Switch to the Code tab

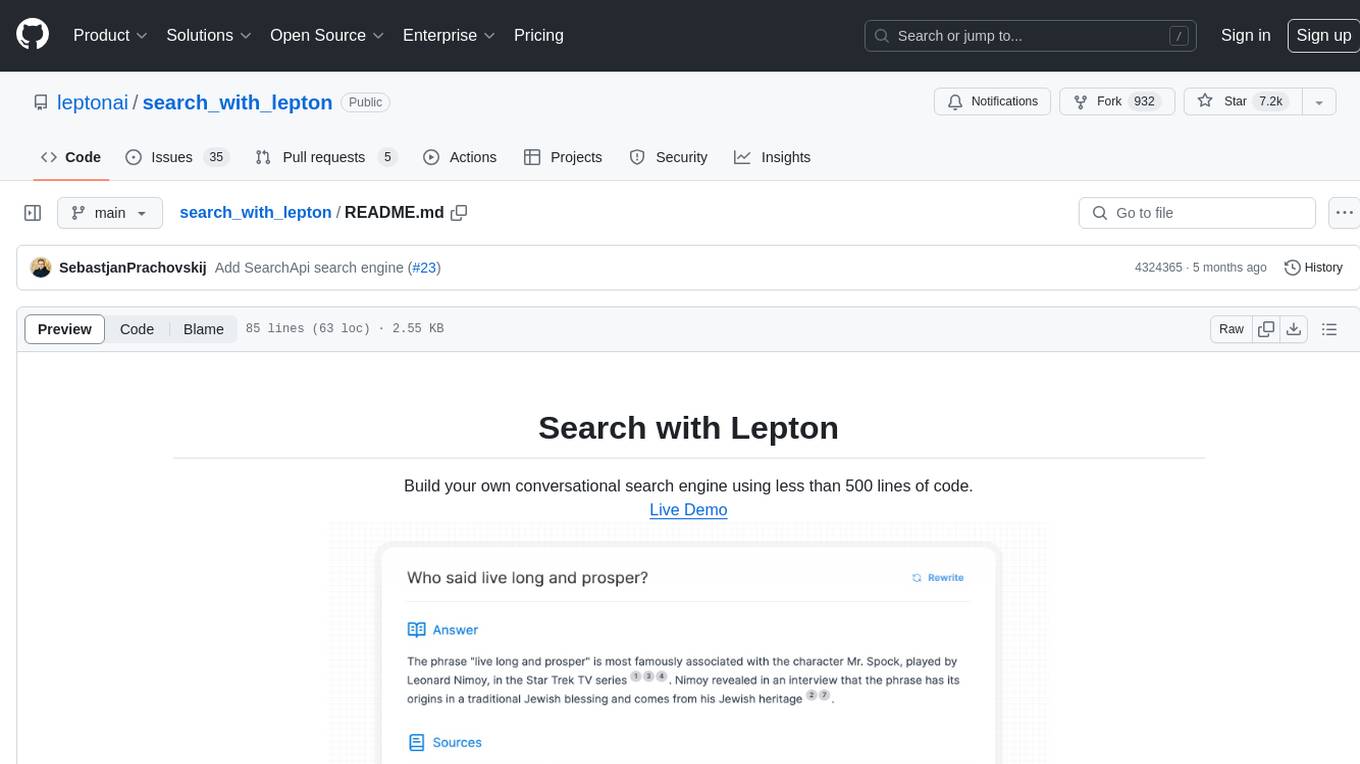point(71,157)
